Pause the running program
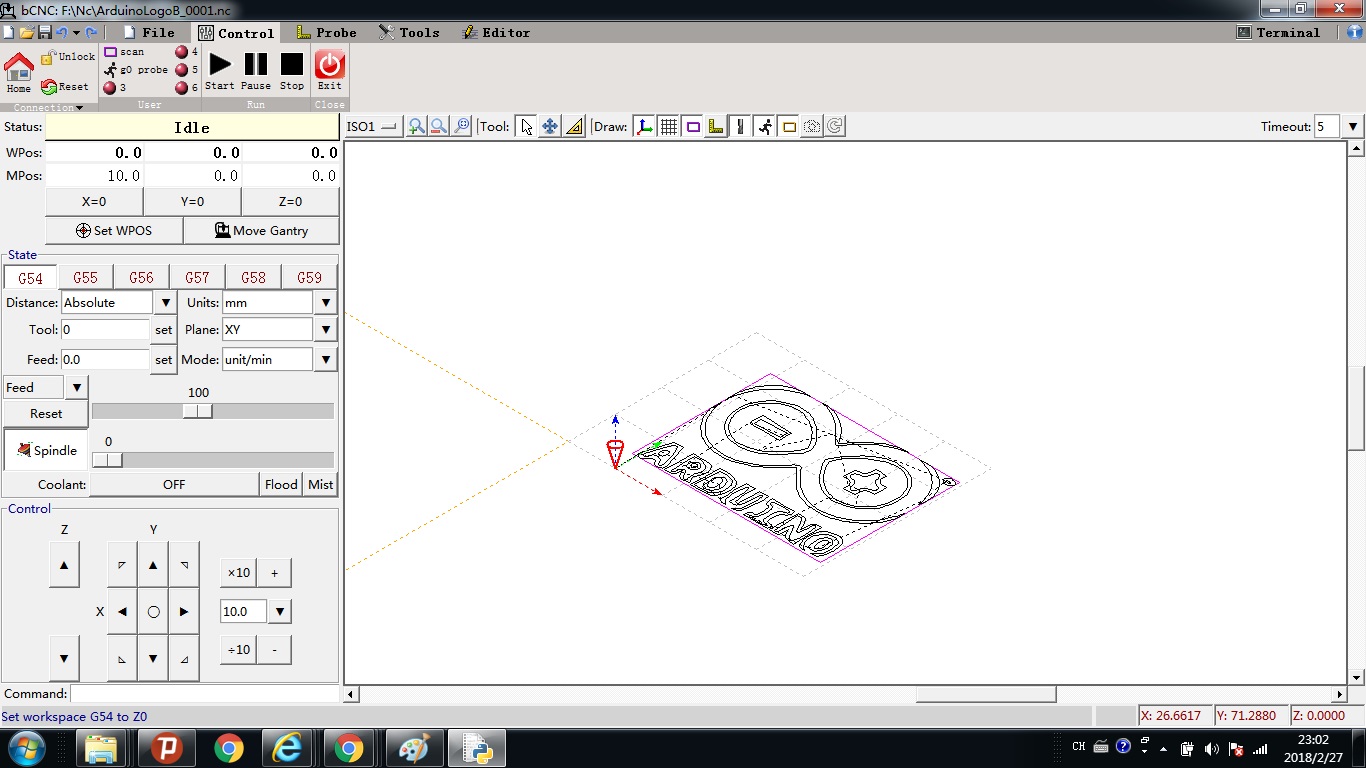The height and width of the screenshot is (768, 1366). point(256,70)
